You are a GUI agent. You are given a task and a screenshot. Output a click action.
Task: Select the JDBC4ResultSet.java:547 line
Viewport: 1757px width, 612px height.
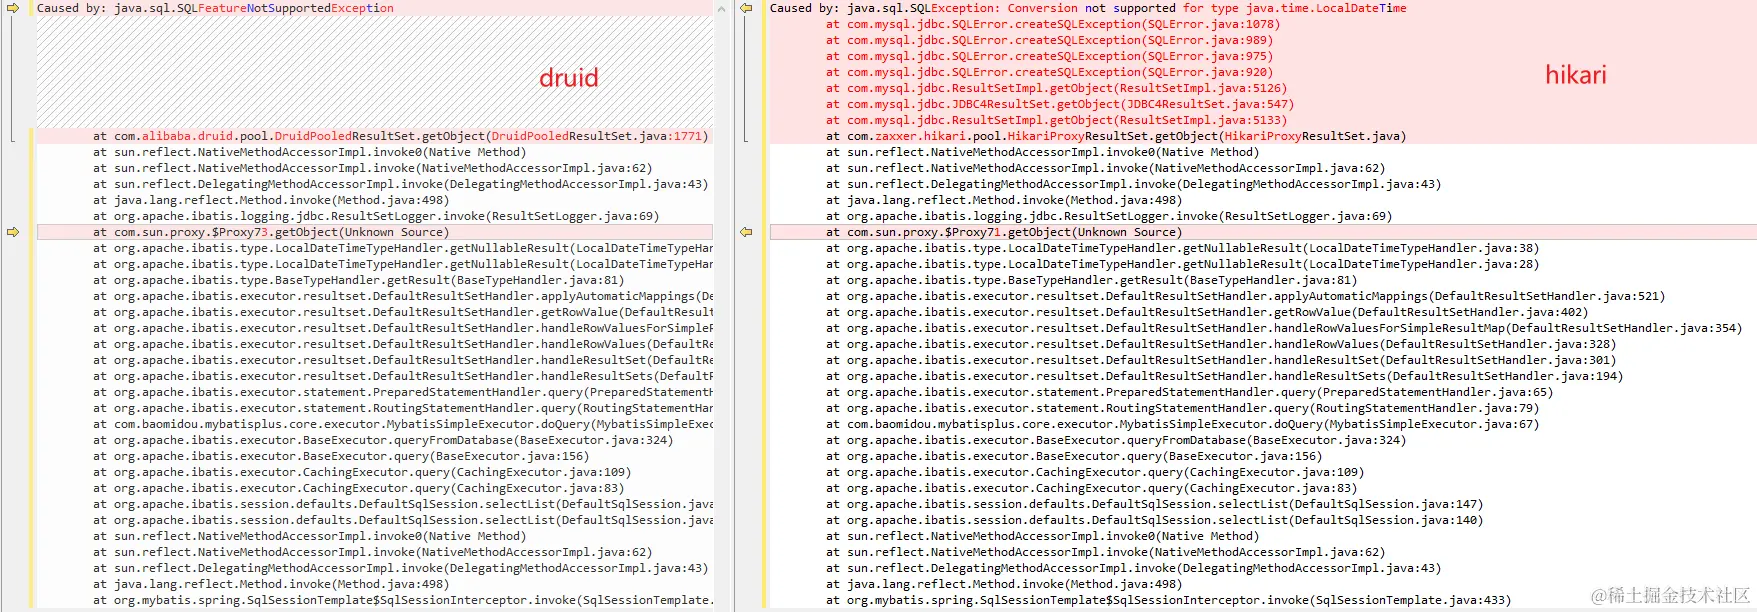click(x=1060, y=104)
